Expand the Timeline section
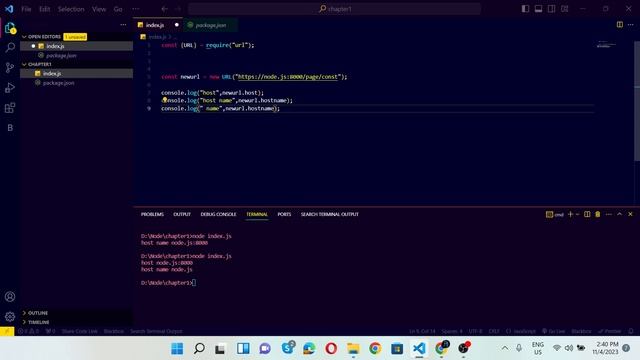Viewport: 640px width, 360px height. [x=24, y=322]
